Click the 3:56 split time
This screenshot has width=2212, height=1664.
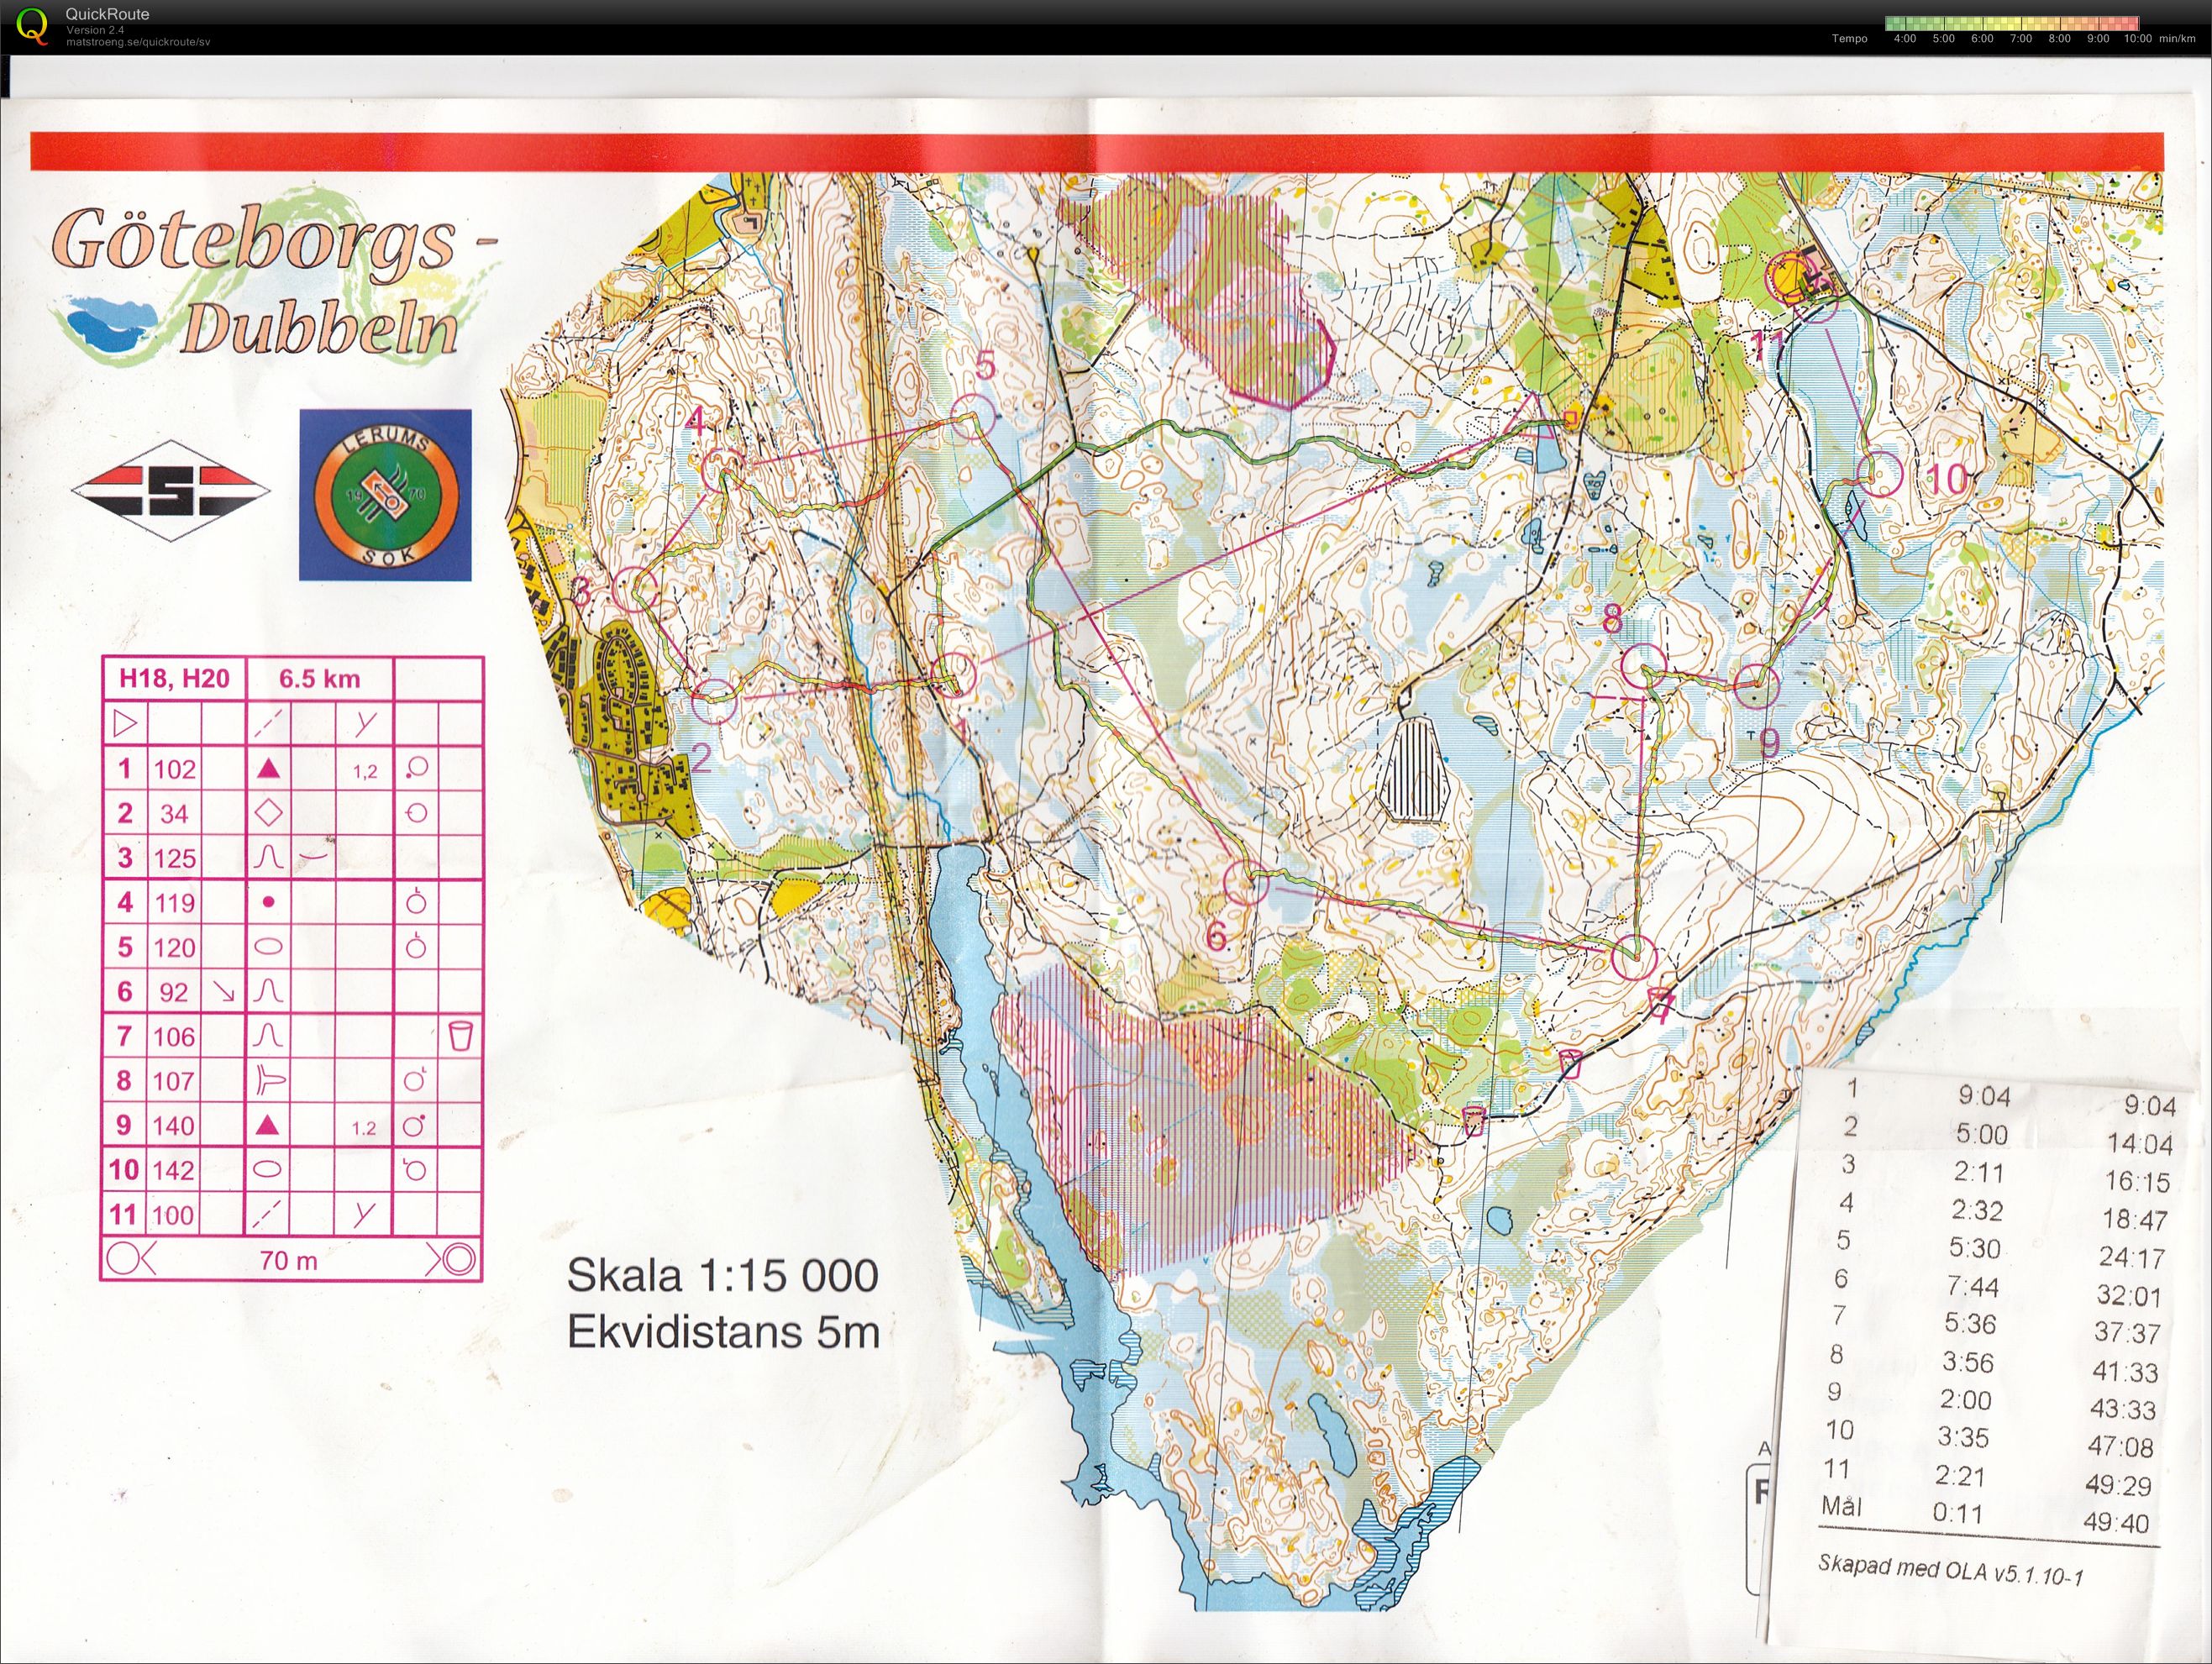pos(1969,1362)
